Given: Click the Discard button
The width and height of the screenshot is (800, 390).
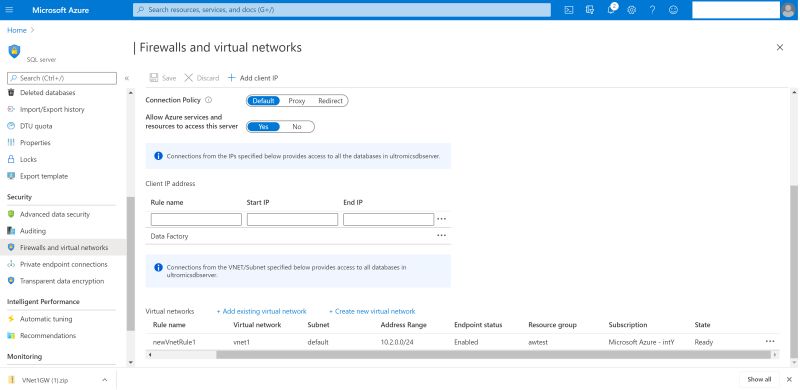Looking at the screenshot, I should click(x=202, y=78).
